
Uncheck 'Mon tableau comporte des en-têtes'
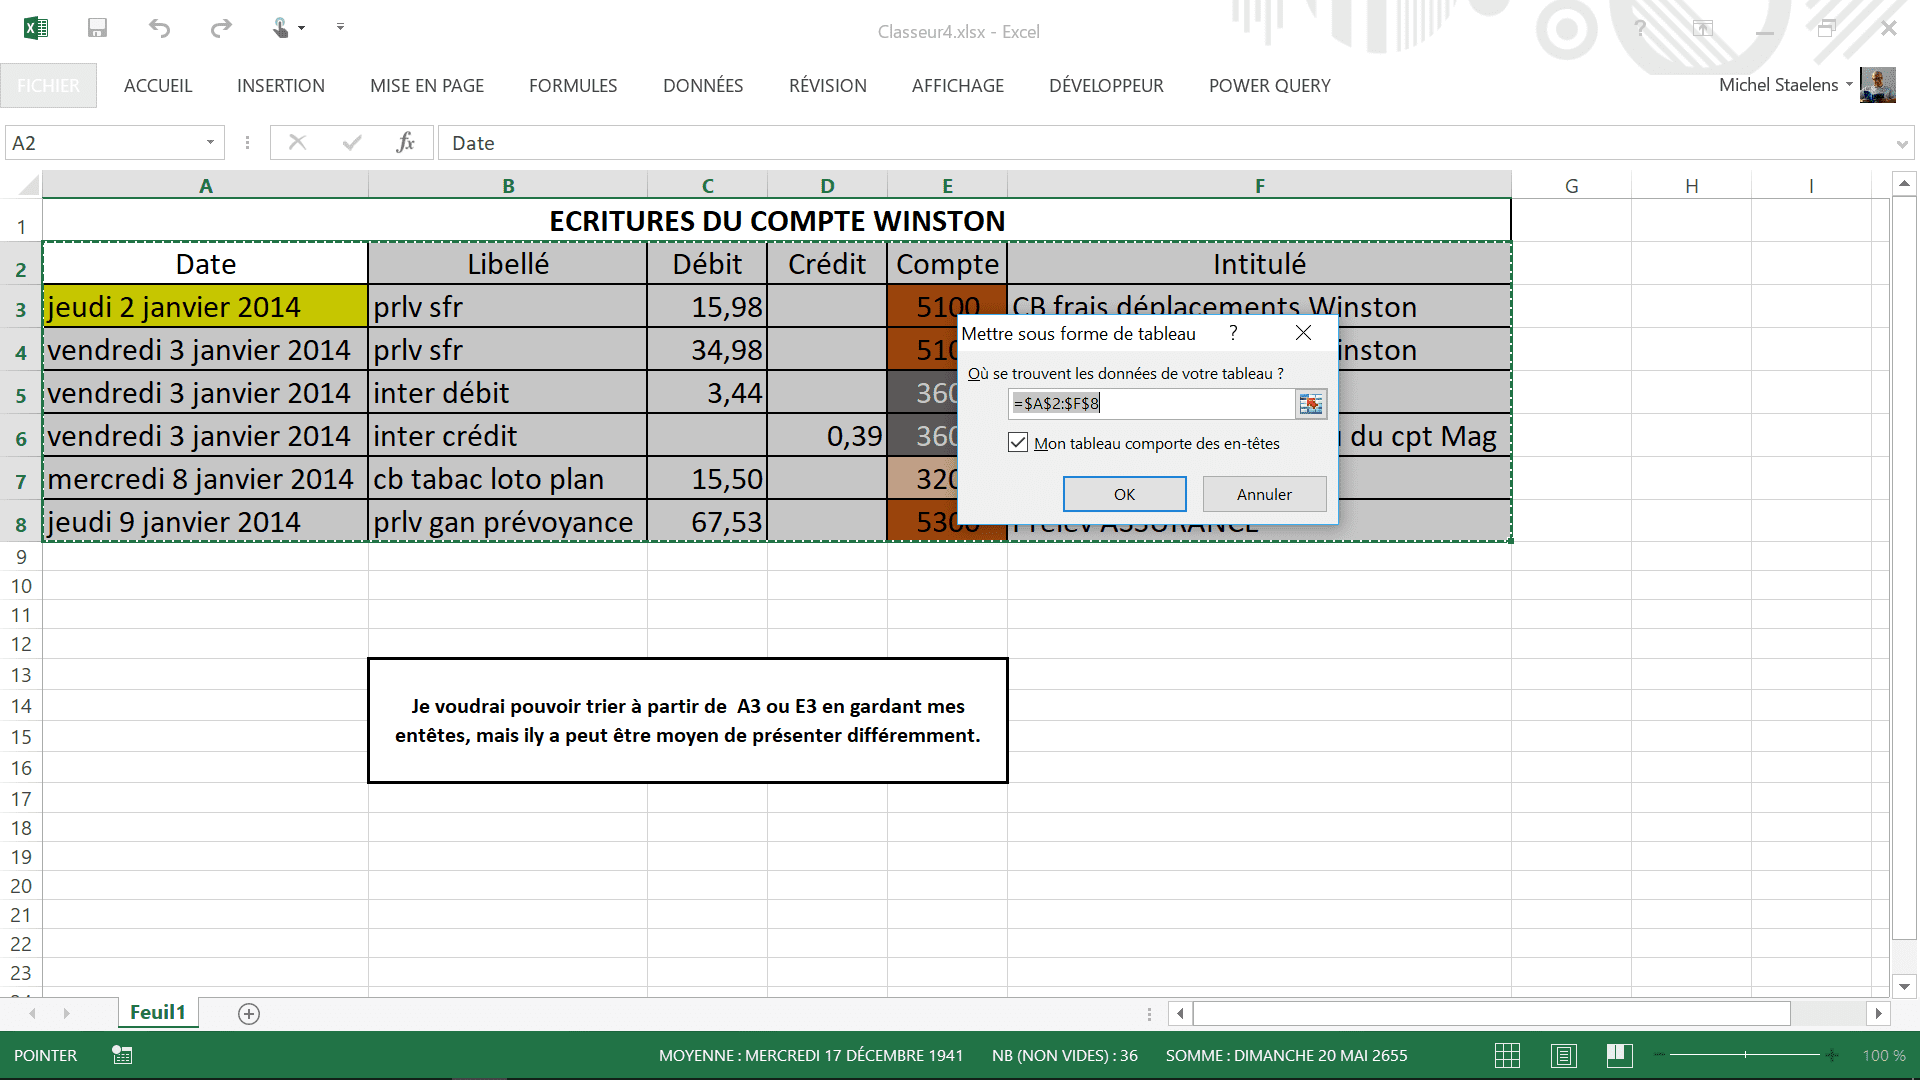1018,443
